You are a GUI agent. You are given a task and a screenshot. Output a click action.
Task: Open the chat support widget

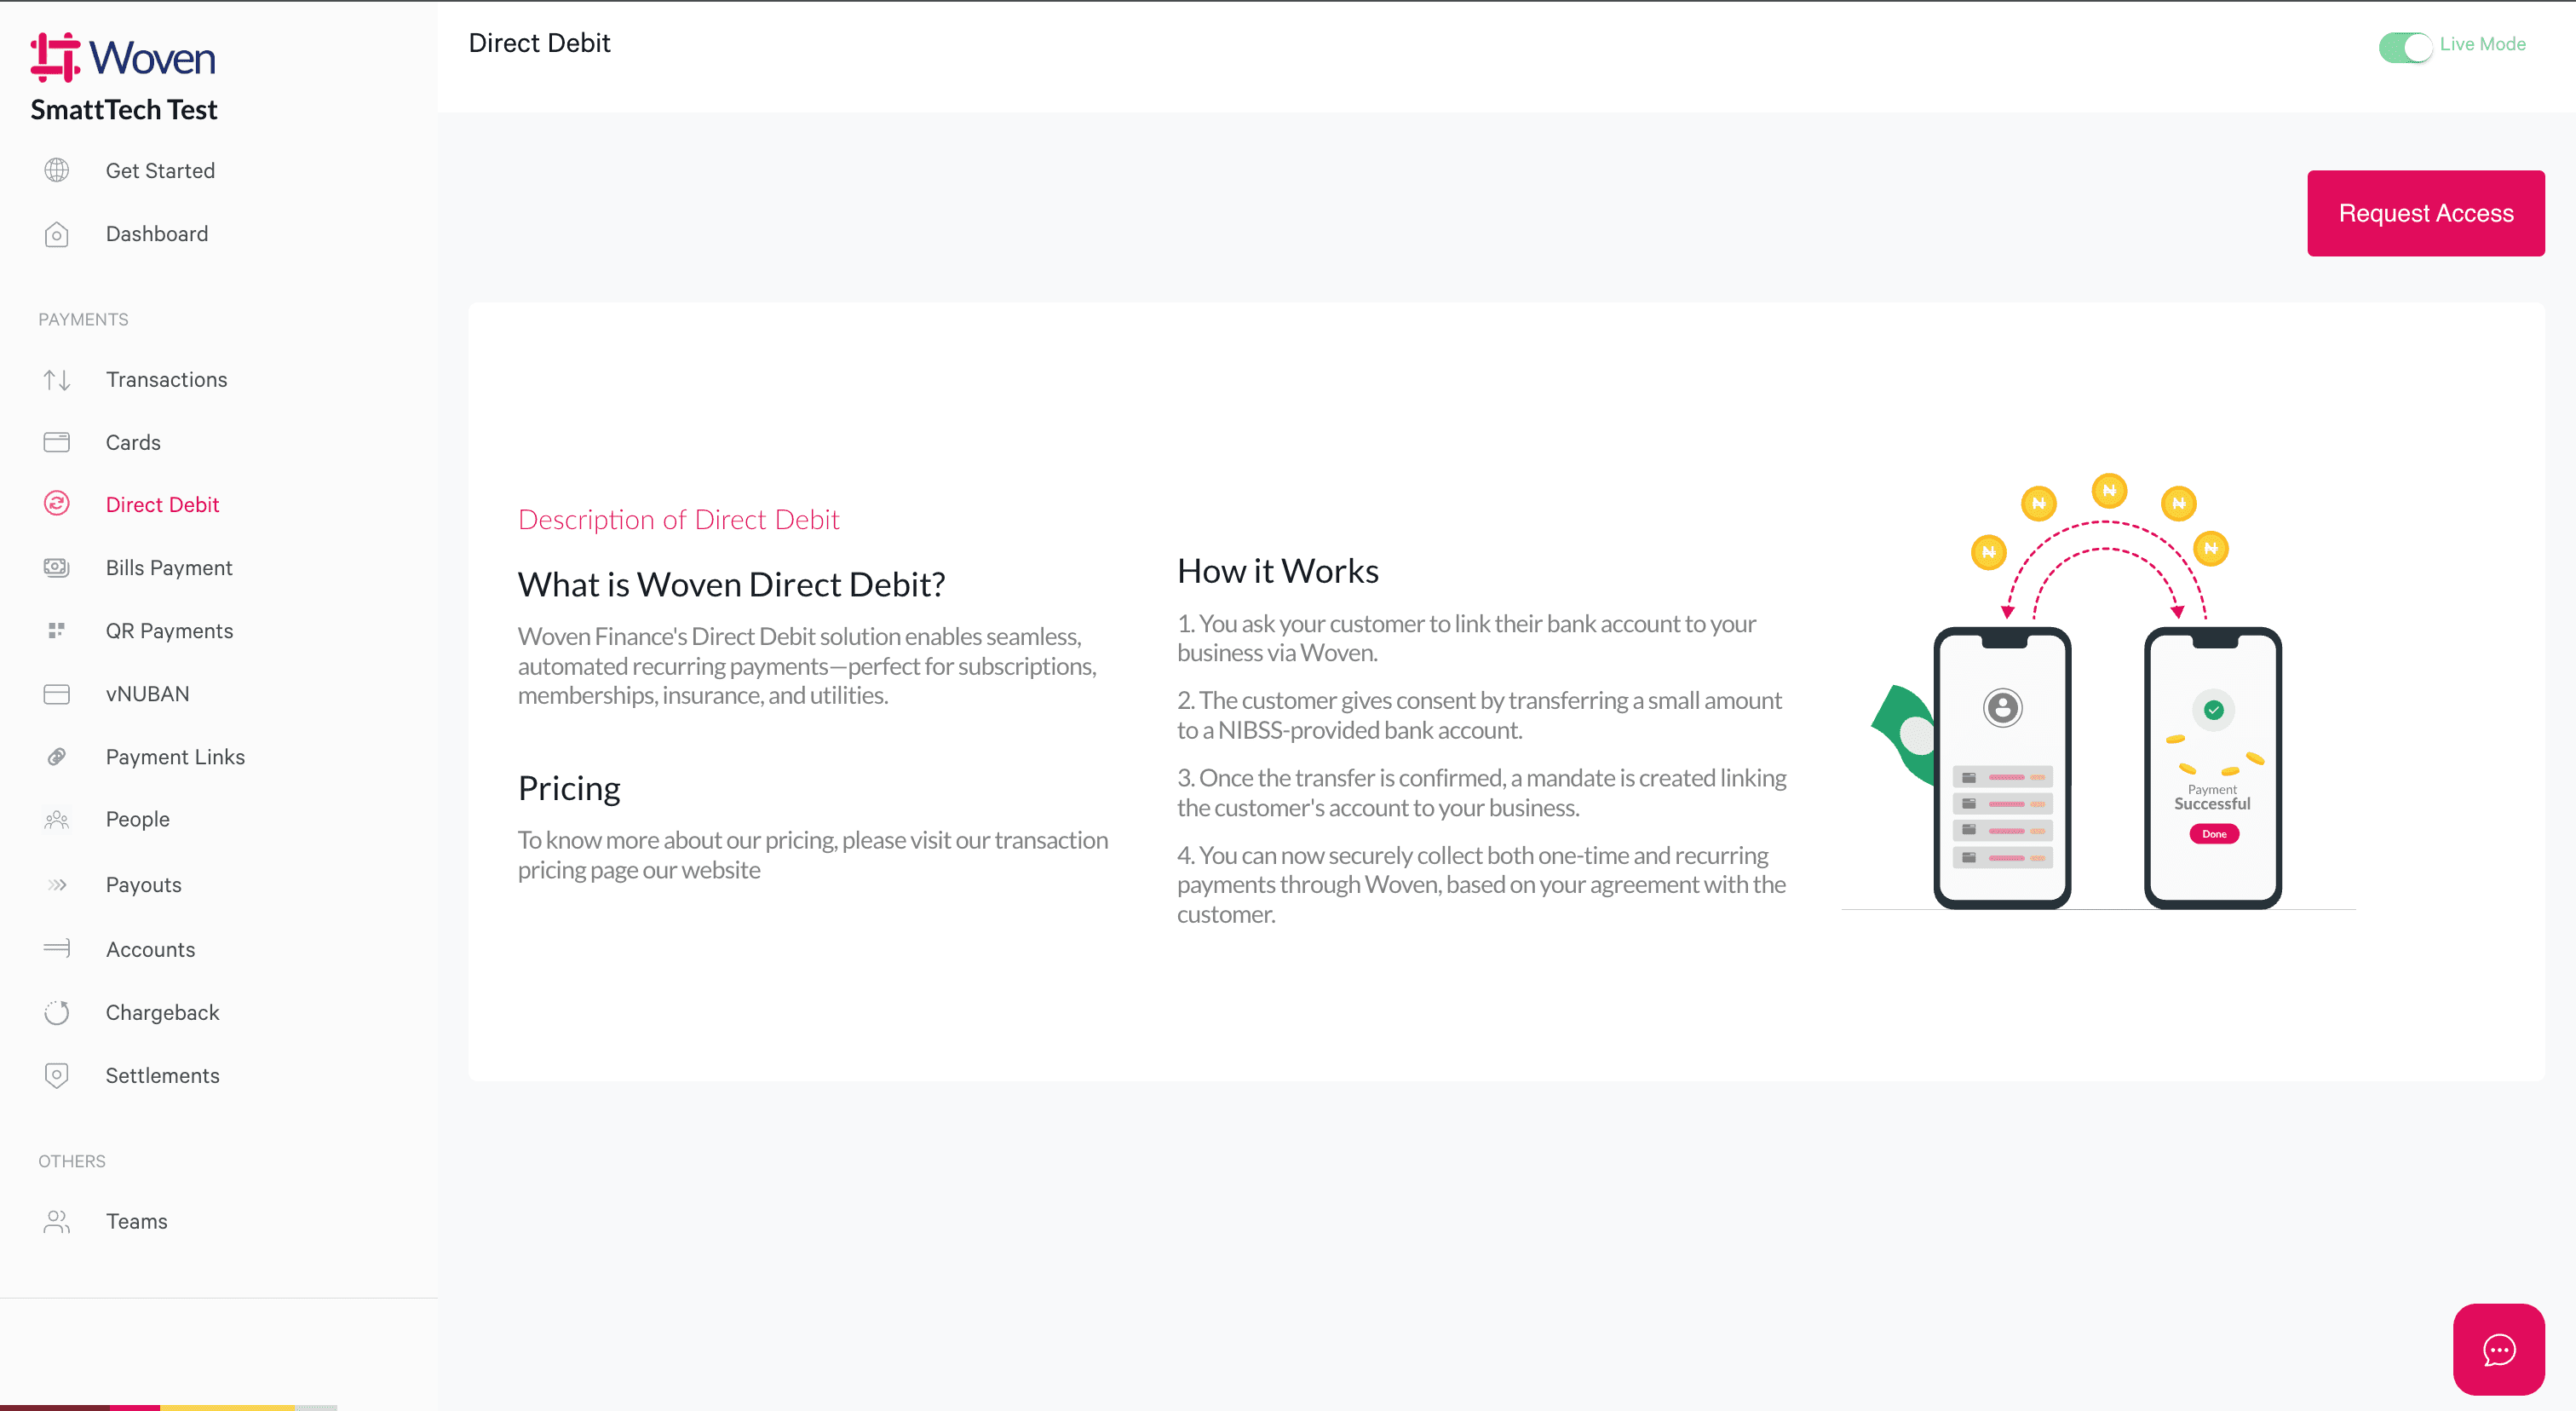coord(2498,1350)
